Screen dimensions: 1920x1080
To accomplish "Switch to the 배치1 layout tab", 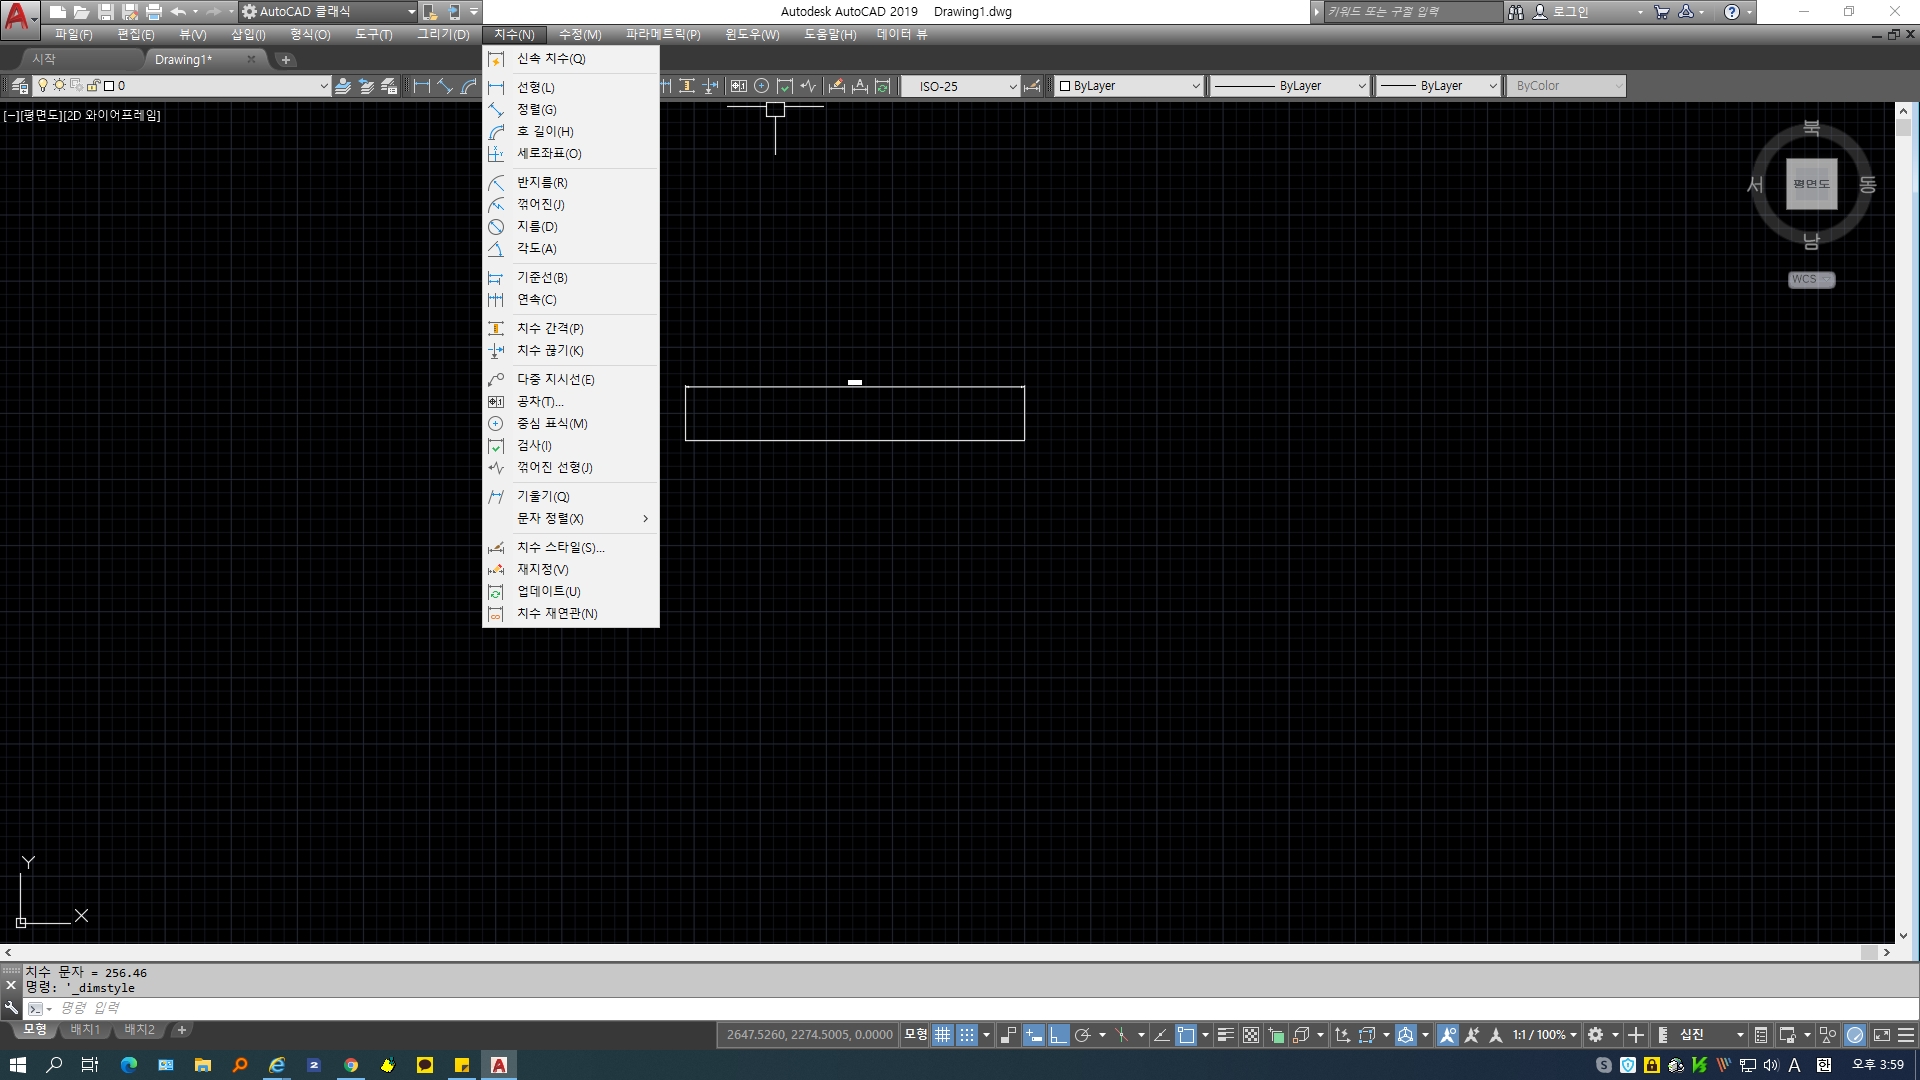I will [x=85, y=1030].
